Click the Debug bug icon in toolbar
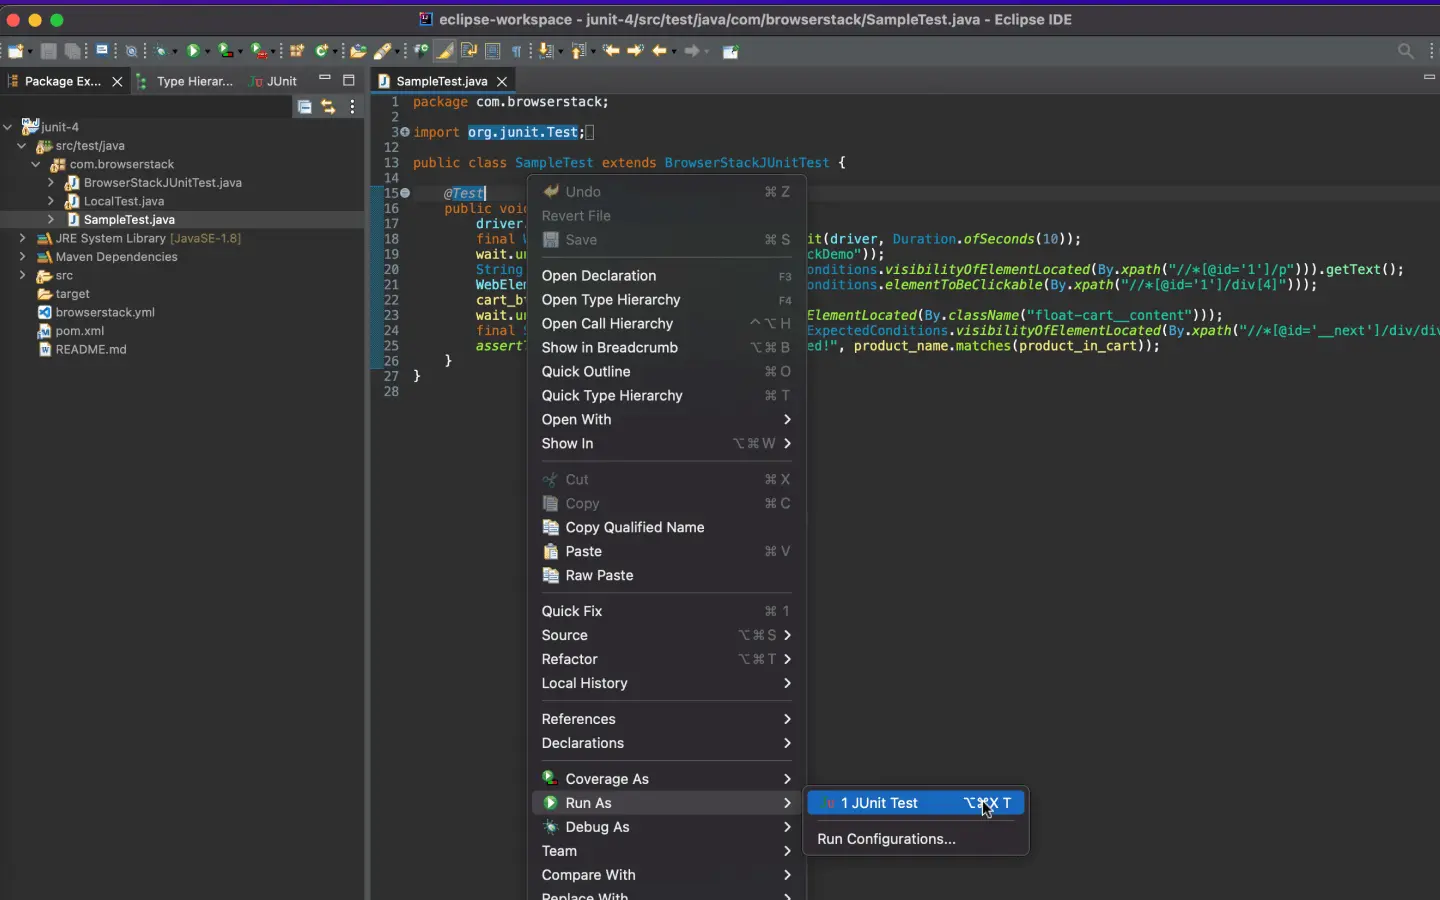The image size is (1440, 900). click(x=161, y=51)
